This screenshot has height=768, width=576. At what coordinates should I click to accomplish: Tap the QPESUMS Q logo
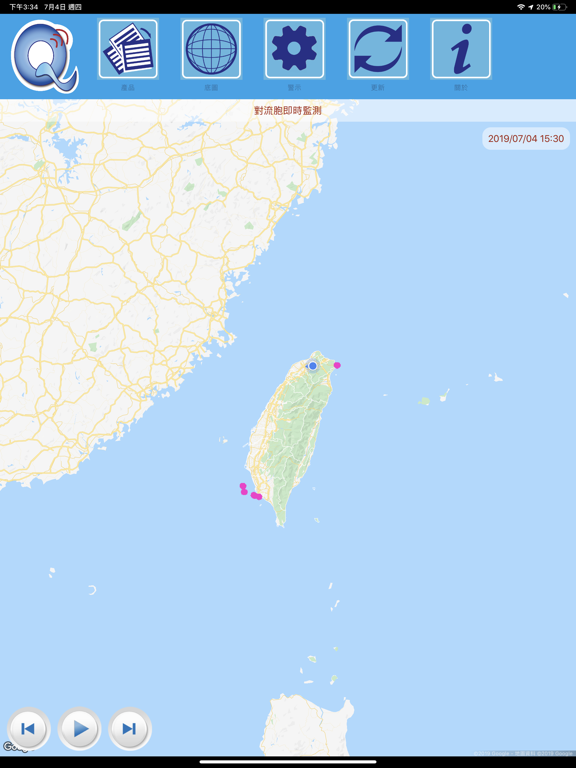(45, 56)
